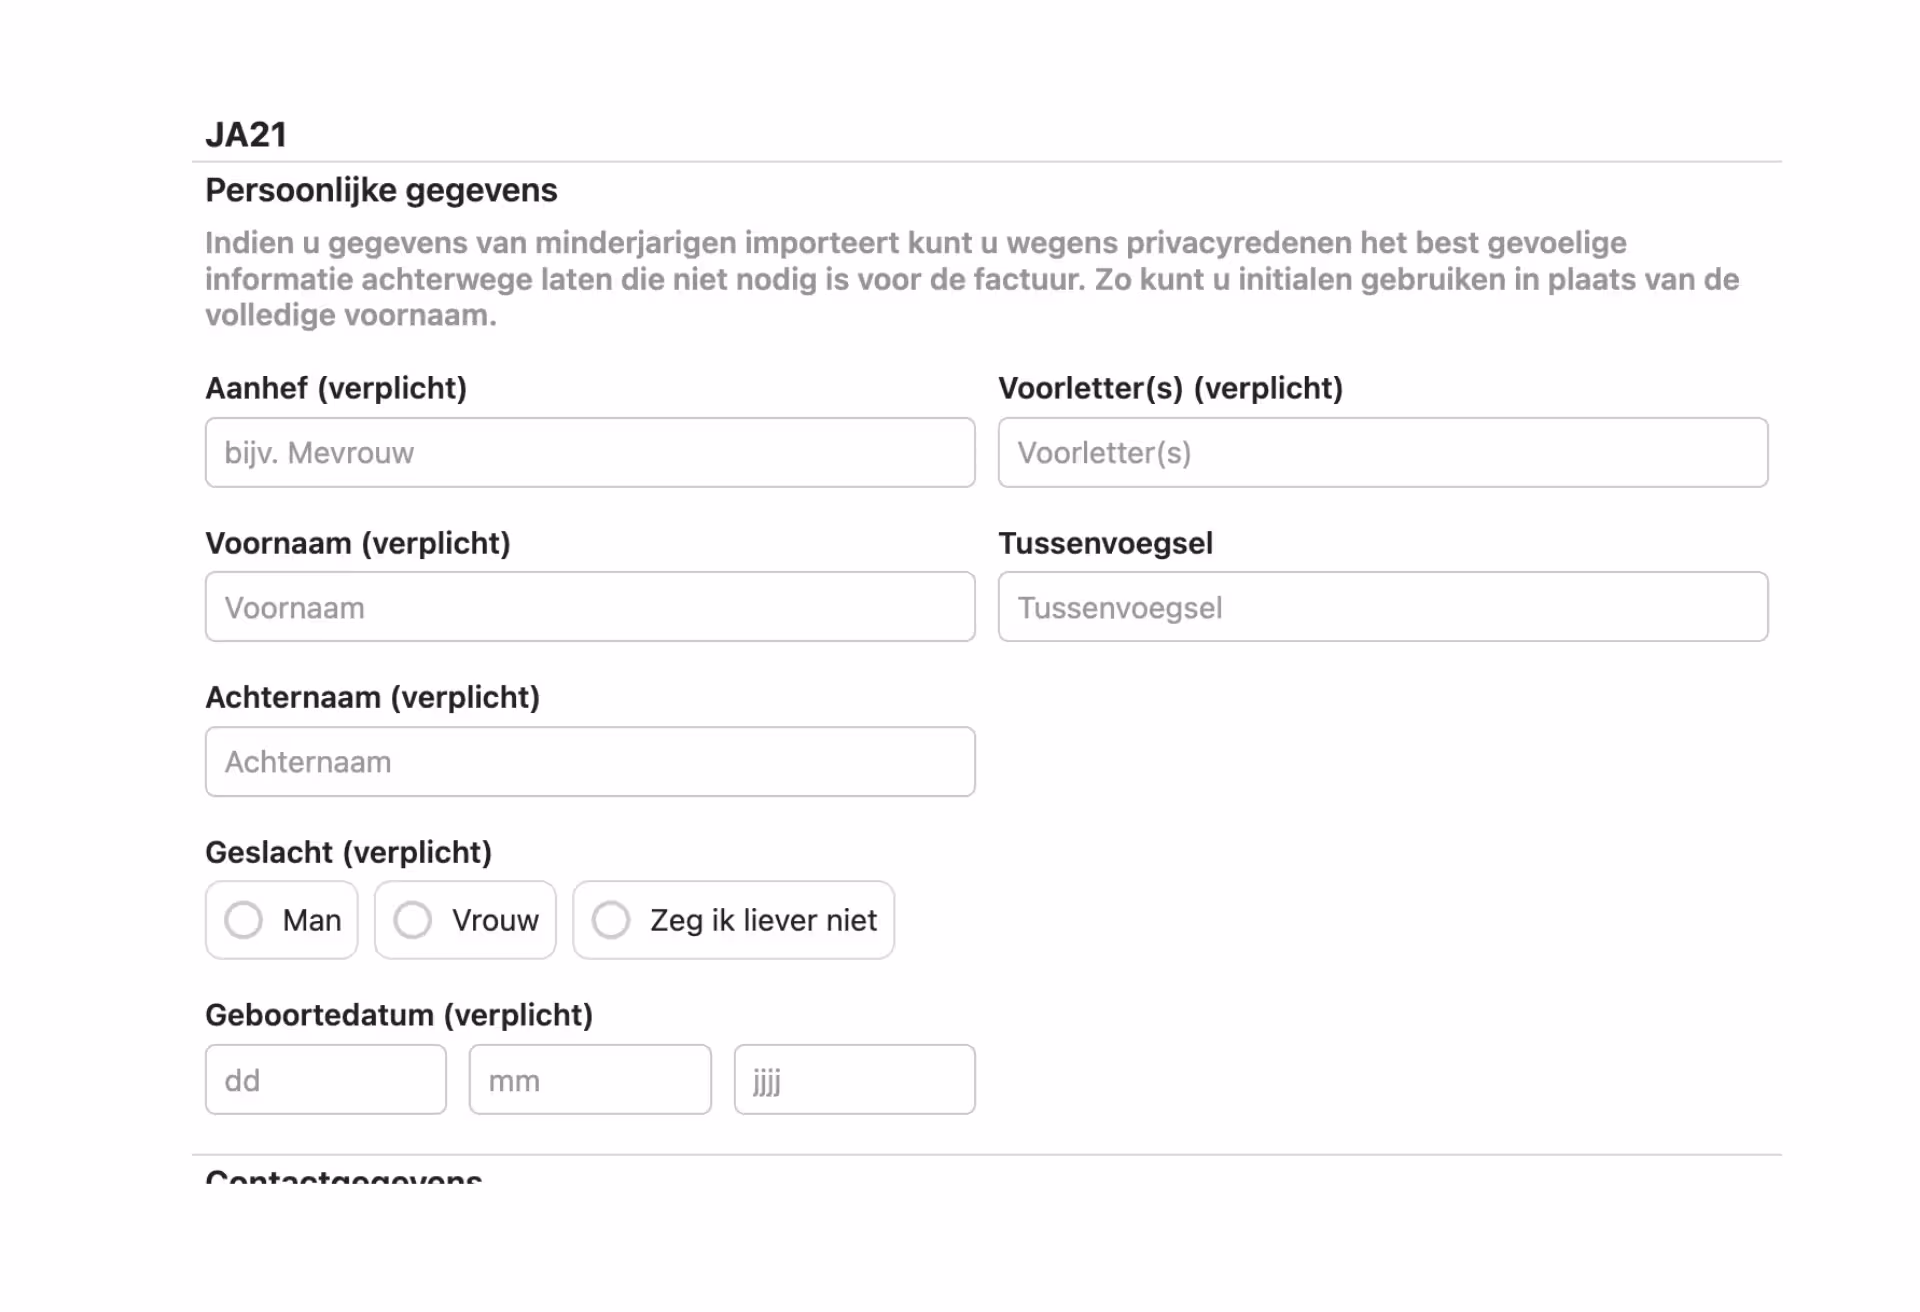The width and height of the screenshot is (1920, 1312).
Task: Focus the 'mm' month input box
Action: [x=590, y=1080]
